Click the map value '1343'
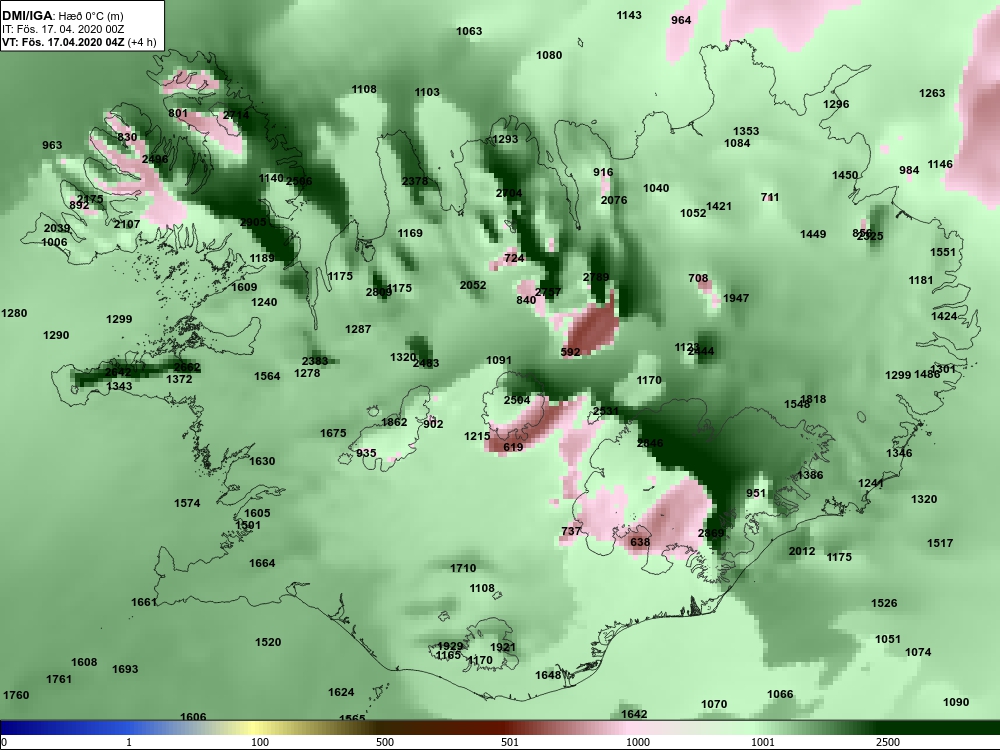Screen dimensions: 1000x750 pos(119,386)
